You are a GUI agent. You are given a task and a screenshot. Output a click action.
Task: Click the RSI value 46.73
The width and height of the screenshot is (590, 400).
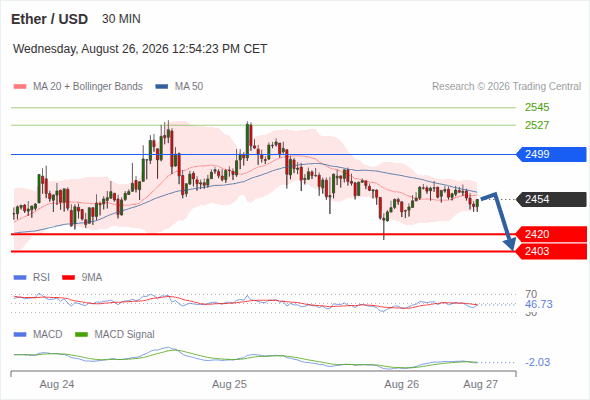[539, 304]
